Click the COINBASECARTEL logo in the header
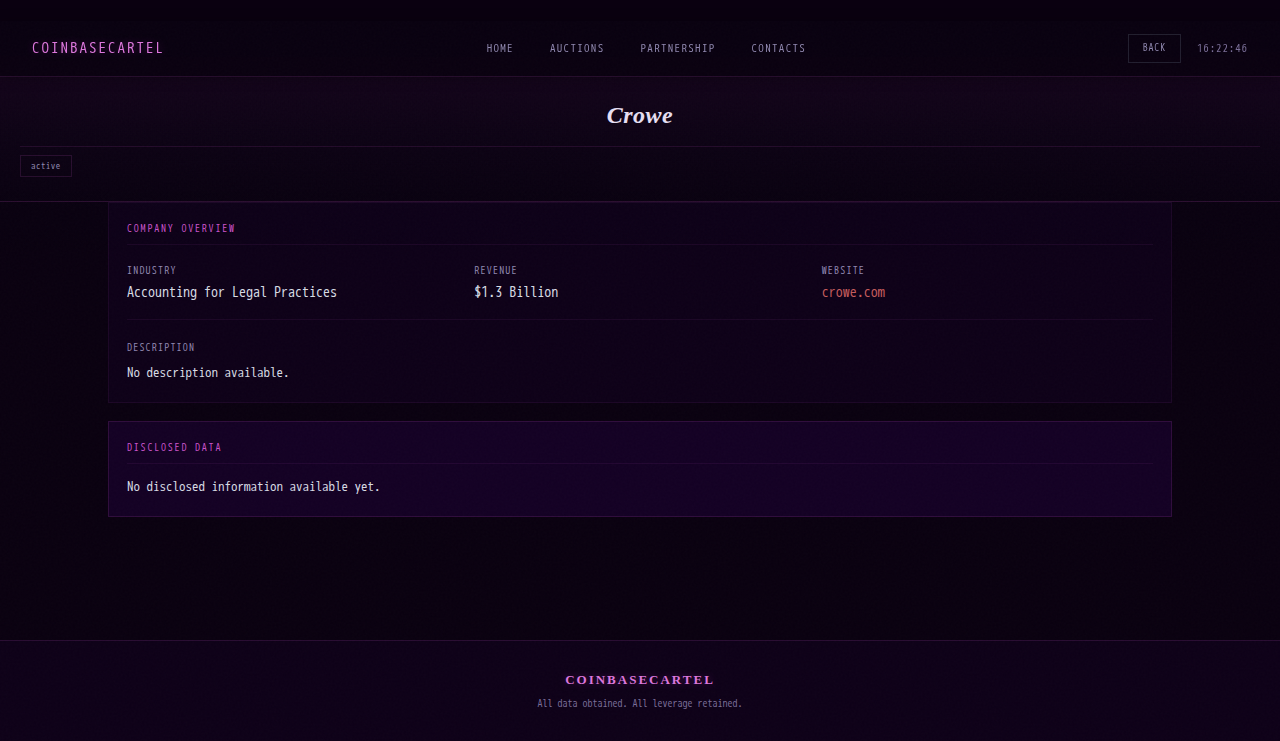Image resolution: width=1280 pixels, height=741 pixels. click(x=97, y=48)
